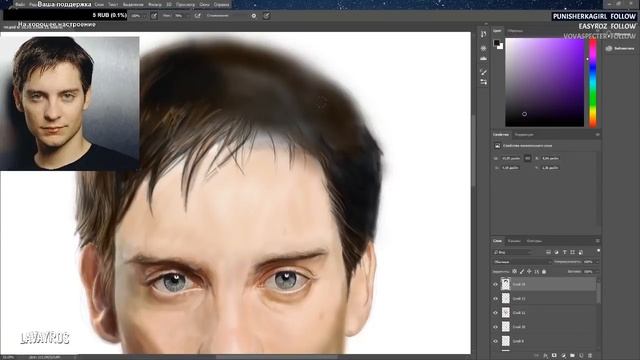Create a new layer icon
The width and height of the screenshot is (640, 360).
pyautogui.click(x=581, y=356)
